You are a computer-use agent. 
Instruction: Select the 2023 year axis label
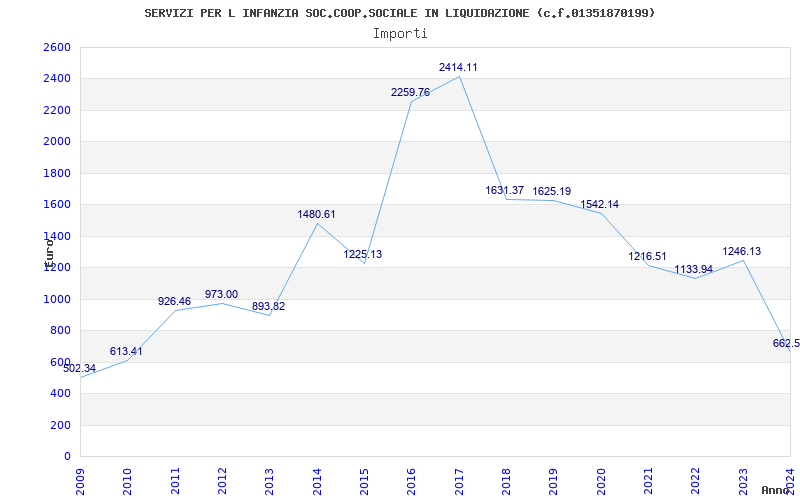(x=743, y=481)
